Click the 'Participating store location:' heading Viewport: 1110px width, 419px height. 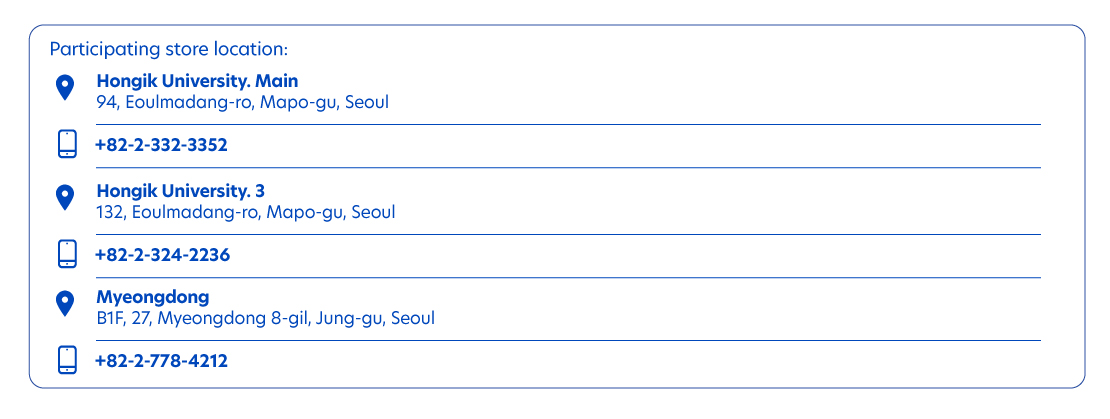(169, 50)
